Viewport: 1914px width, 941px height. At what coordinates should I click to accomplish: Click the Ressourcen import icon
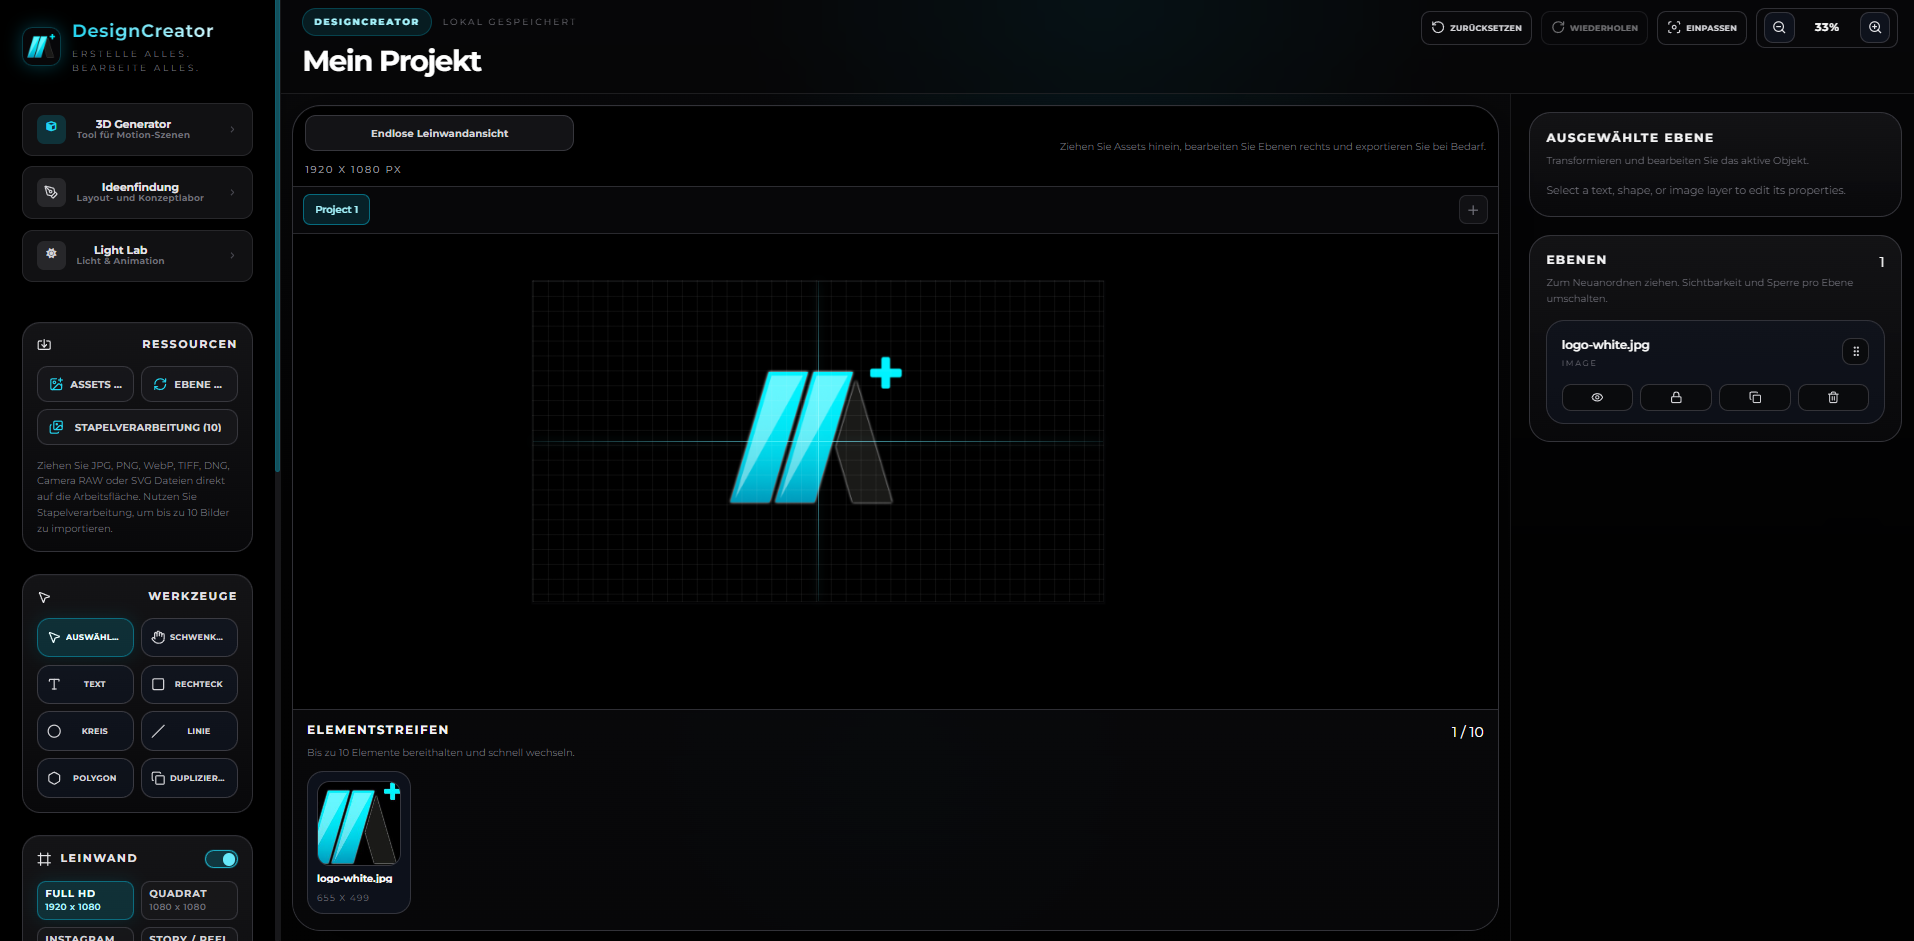(44, 344)
